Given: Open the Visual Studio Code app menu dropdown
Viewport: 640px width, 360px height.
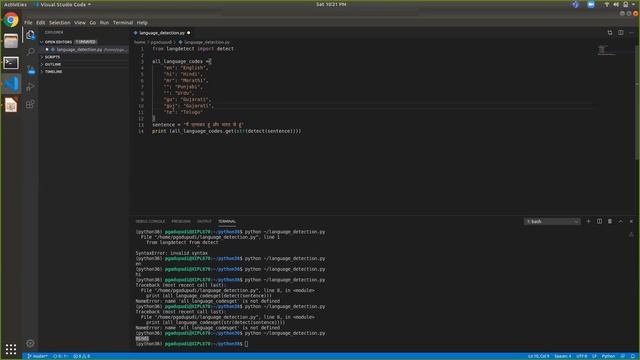Looking at the screenshot, I should [x=63, y=4].
